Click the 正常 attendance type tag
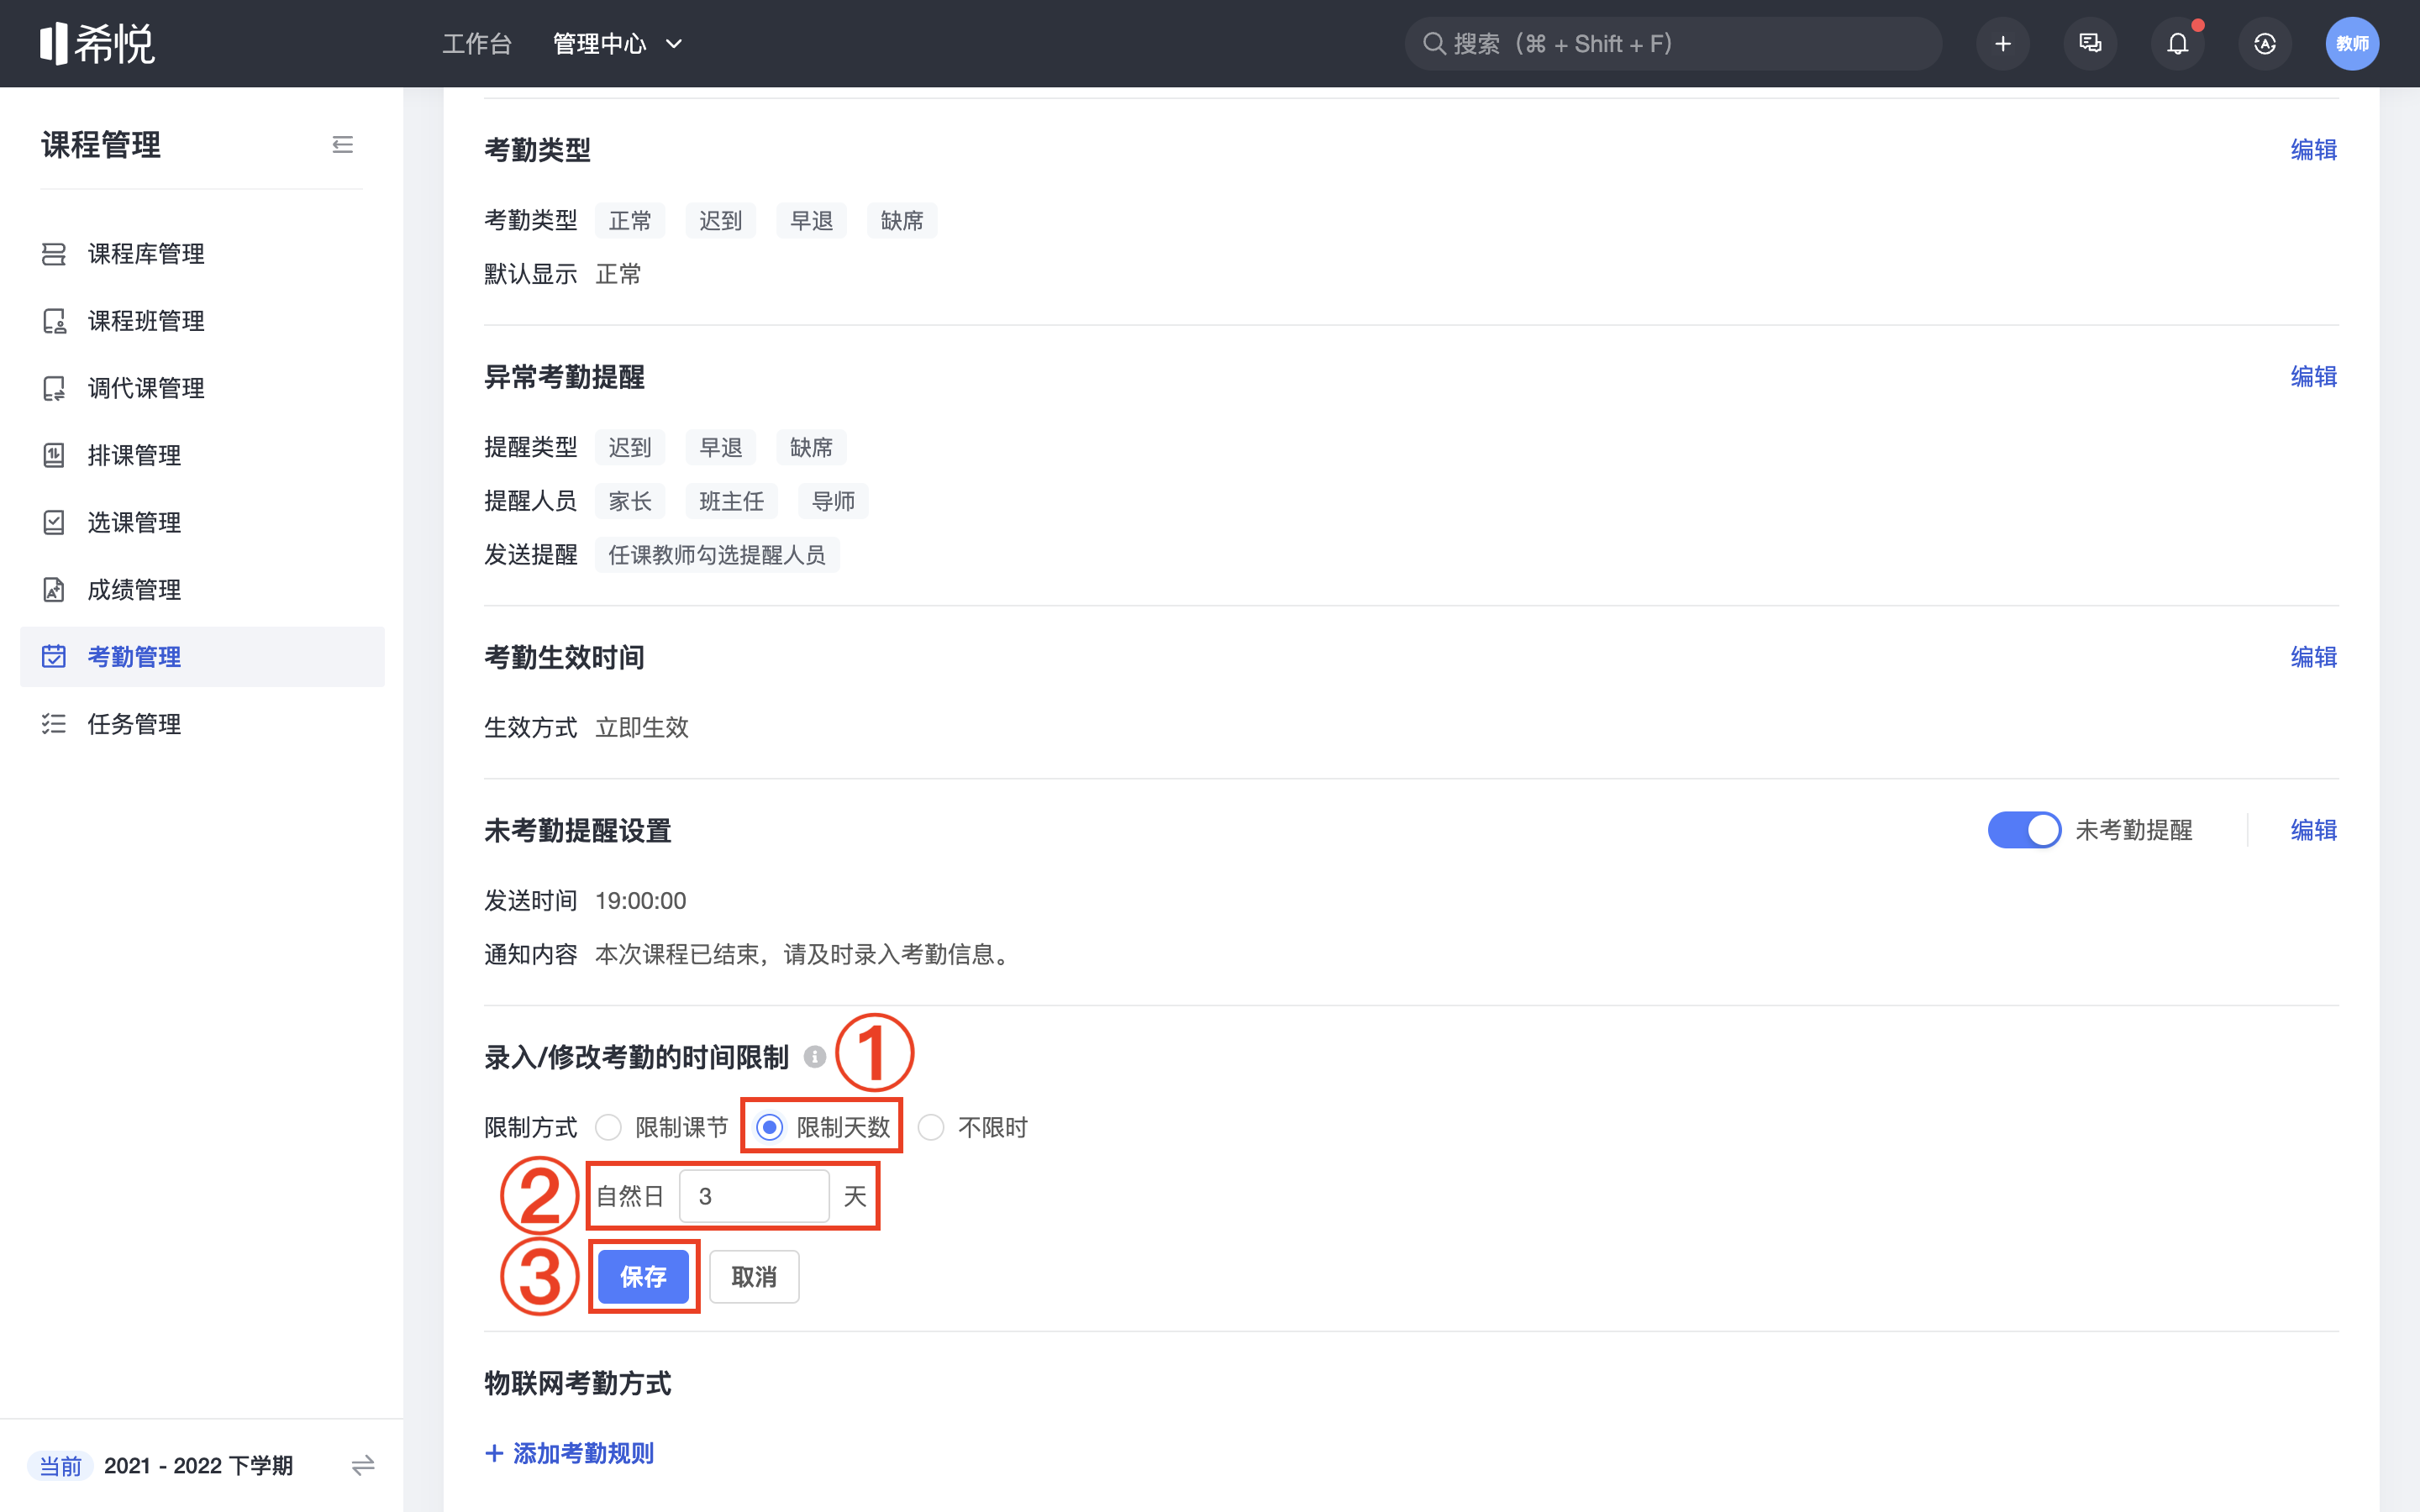 [630, 220]
